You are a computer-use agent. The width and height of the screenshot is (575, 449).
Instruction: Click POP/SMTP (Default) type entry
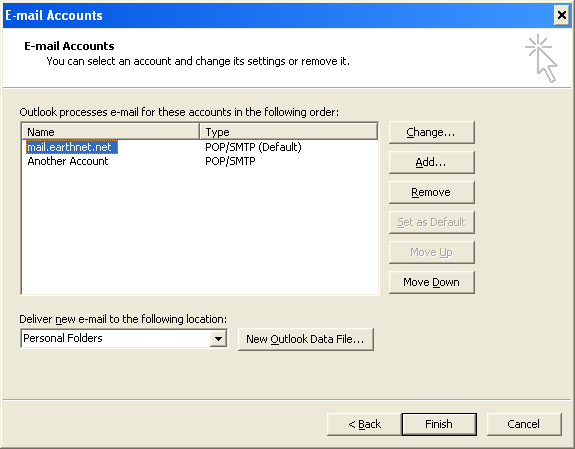[x=253, y=147]
